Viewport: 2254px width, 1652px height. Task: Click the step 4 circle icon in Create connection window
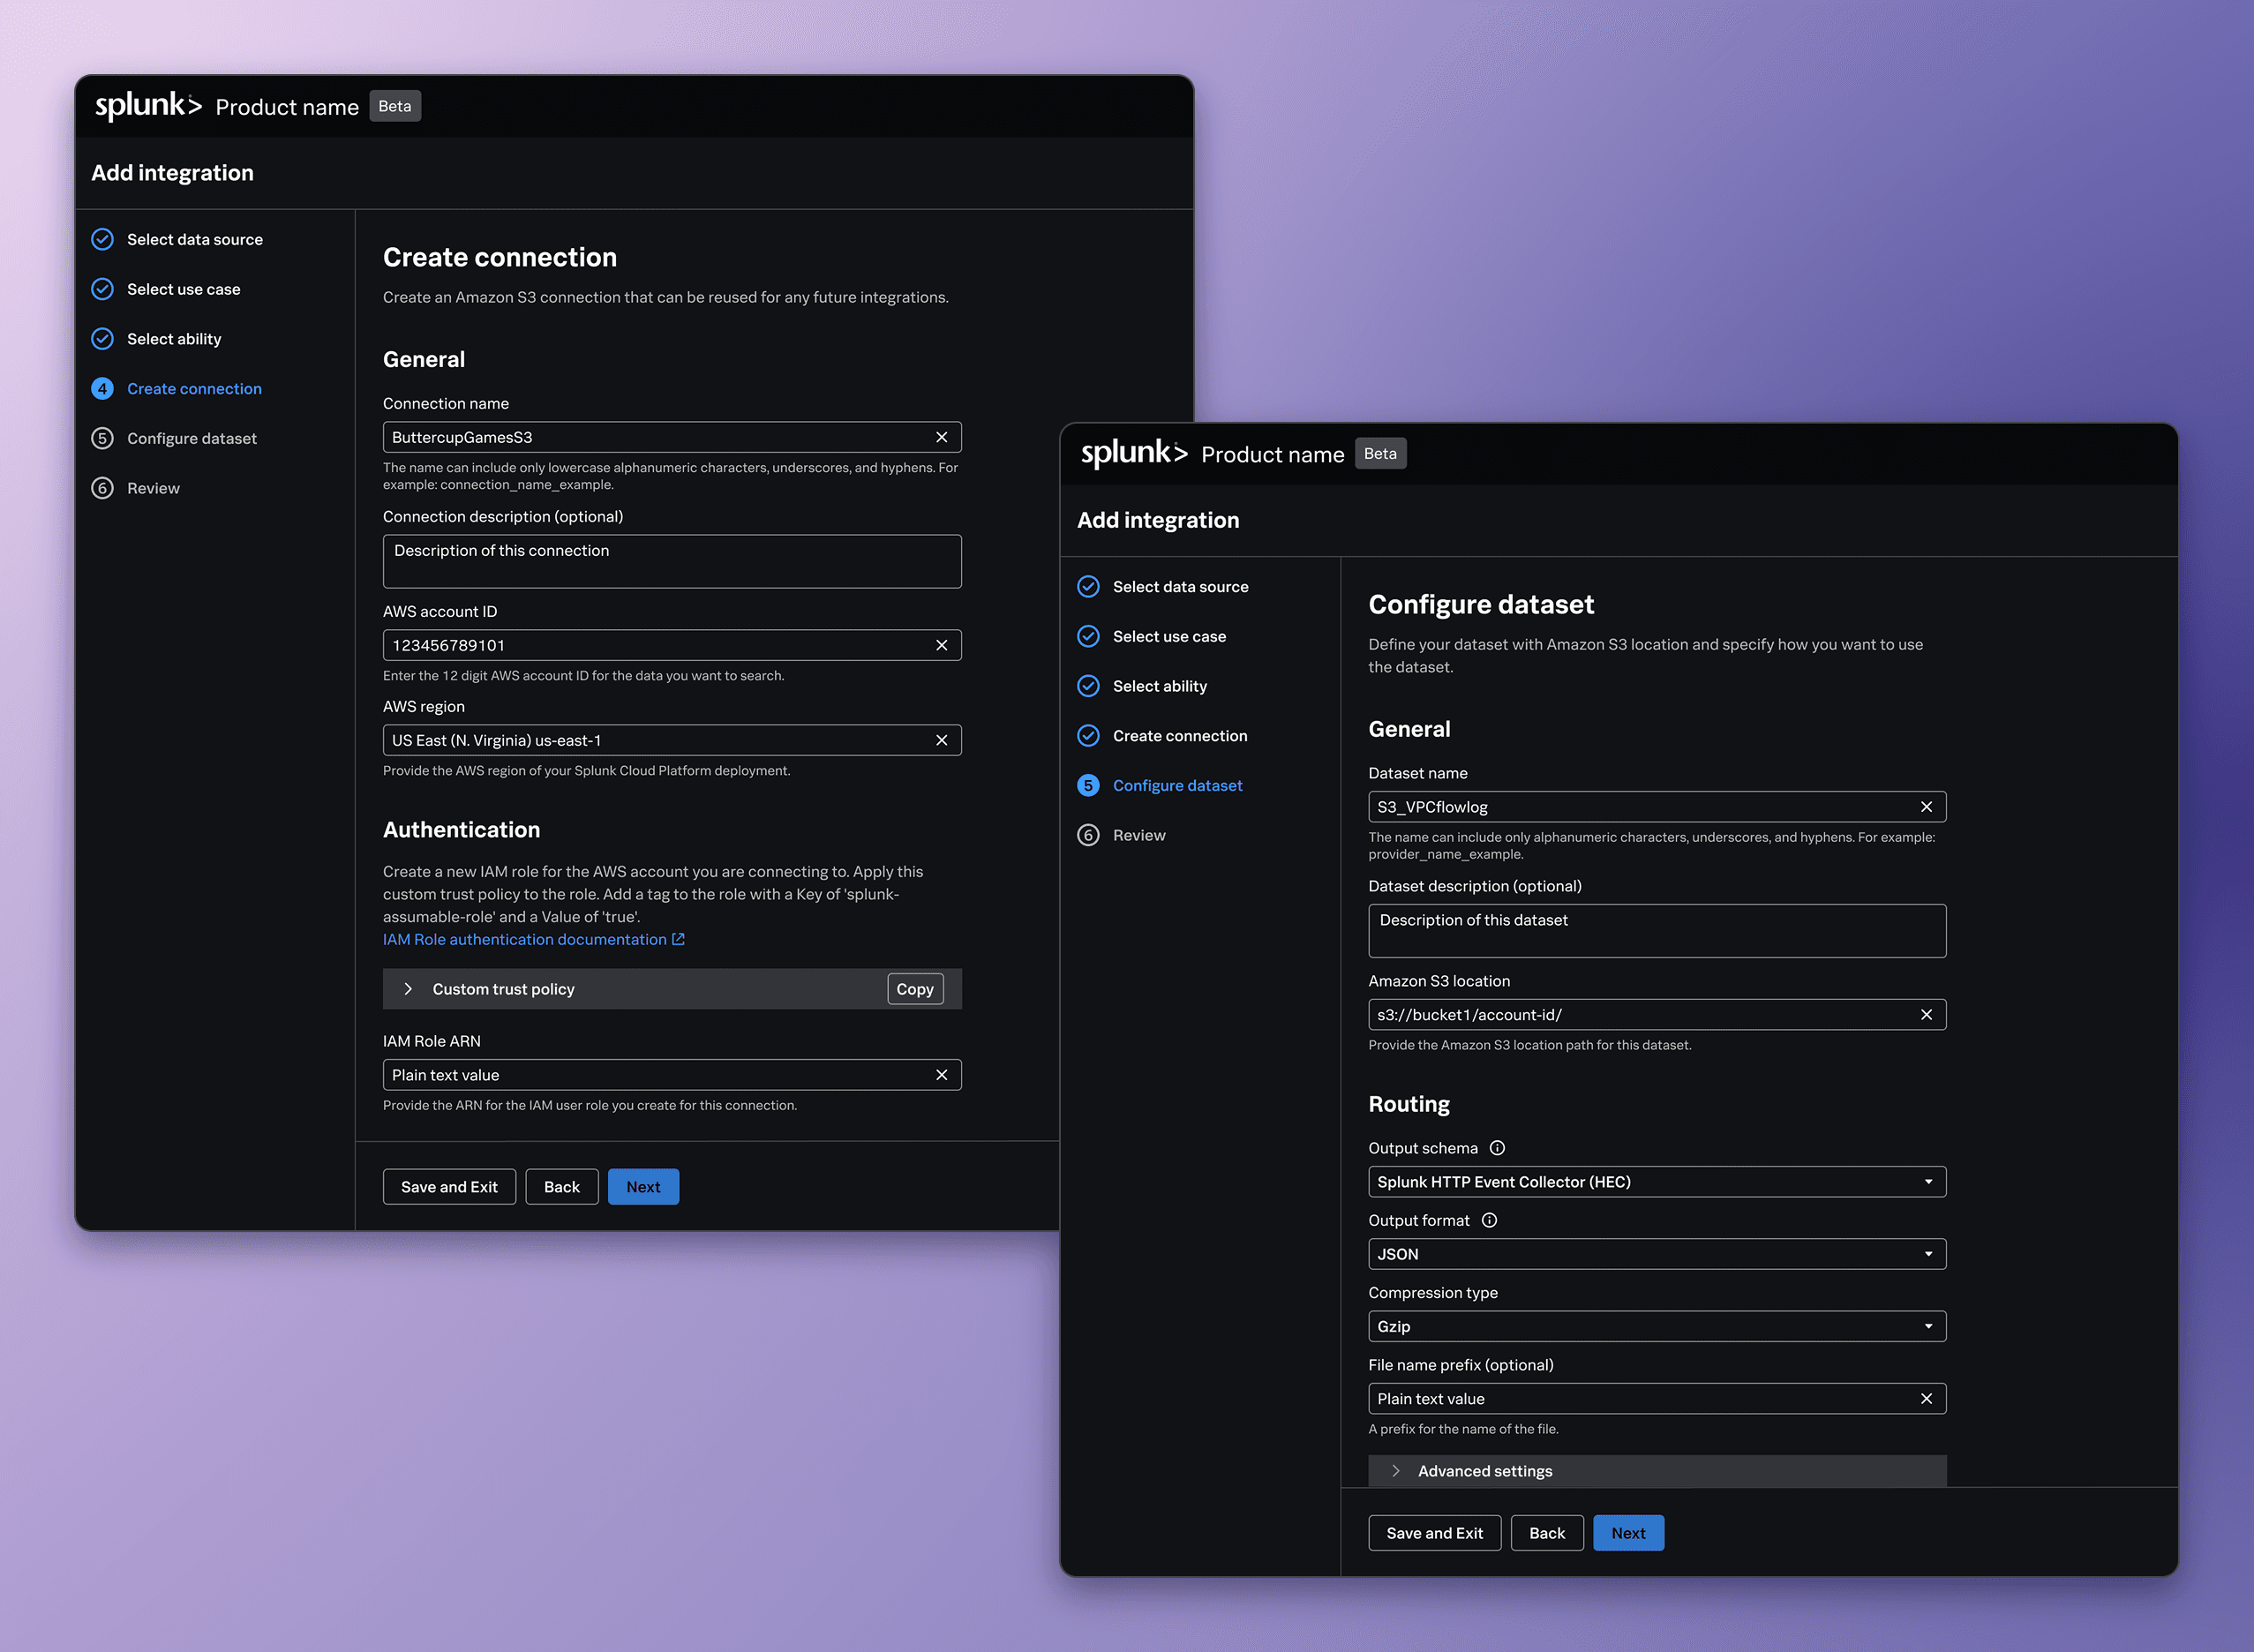pyautogui.click(x=102, y=389)
